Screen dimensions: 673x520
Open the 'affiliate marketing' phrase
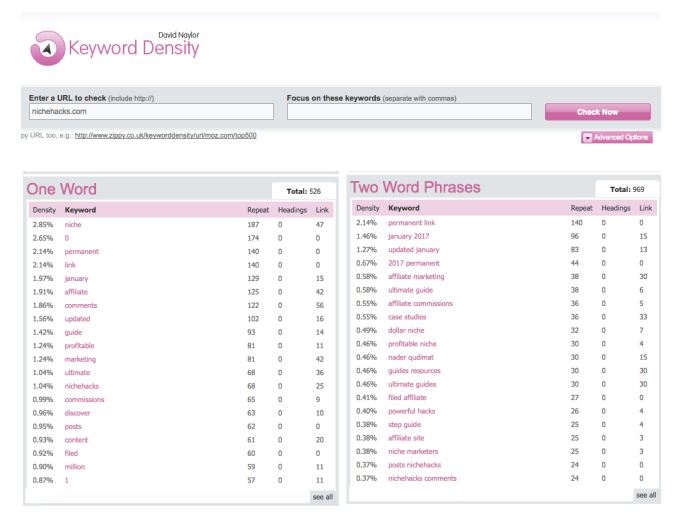tap(416, 276)
